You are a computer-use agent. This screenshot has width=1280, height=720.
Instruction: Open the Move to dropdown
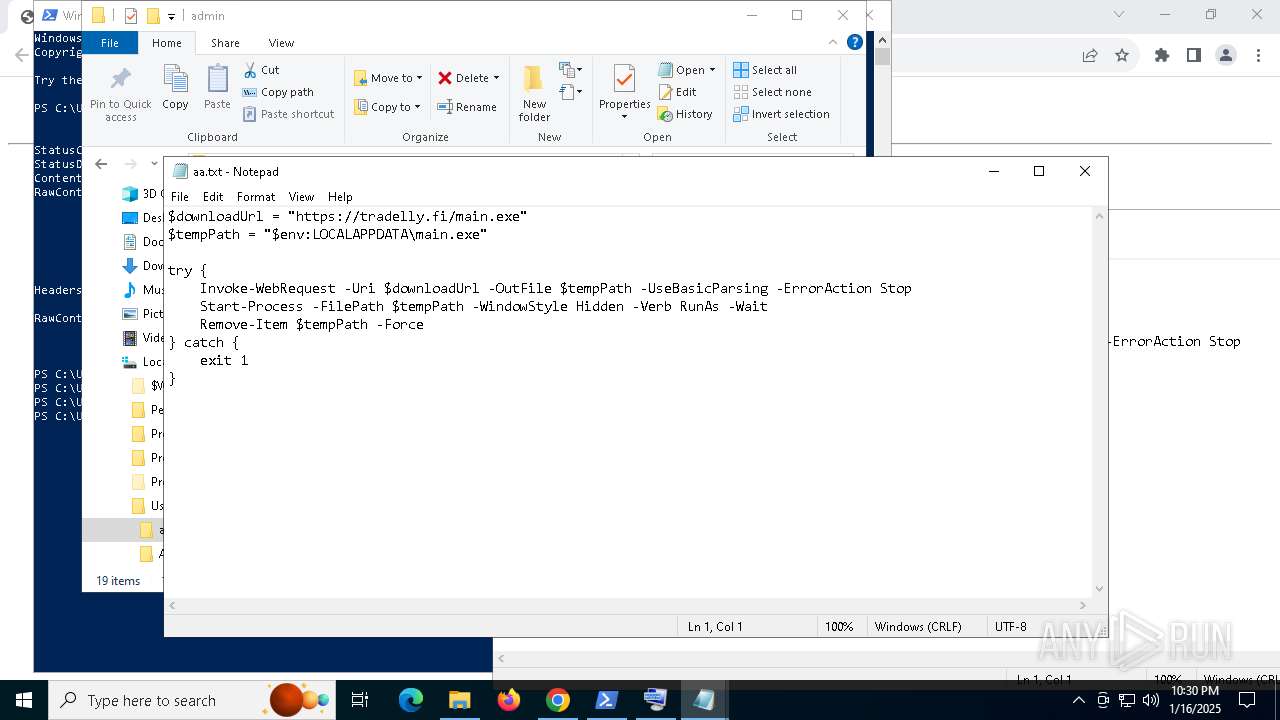[x=388, y=78]
